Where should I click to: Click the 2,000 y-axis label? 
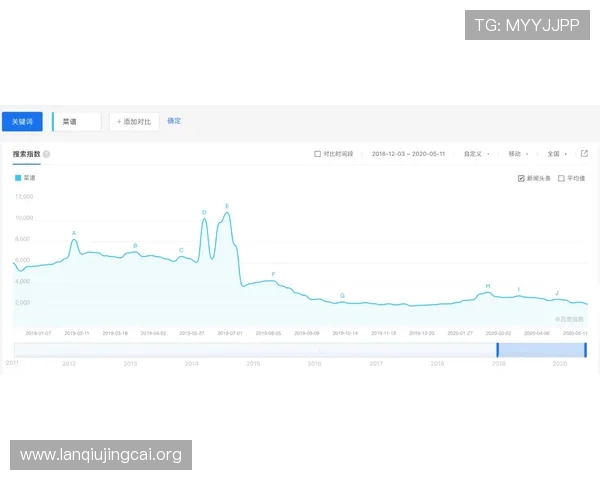coord(23,302)
